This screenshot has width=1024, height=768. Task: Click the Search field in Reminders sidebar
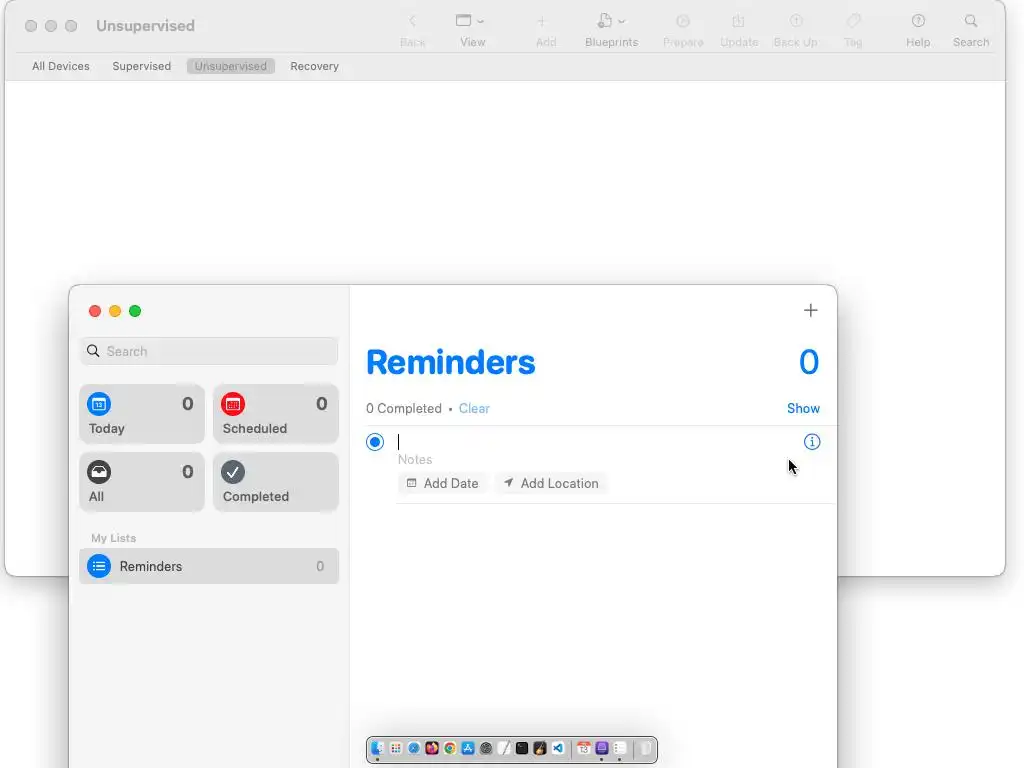[209, 351]
